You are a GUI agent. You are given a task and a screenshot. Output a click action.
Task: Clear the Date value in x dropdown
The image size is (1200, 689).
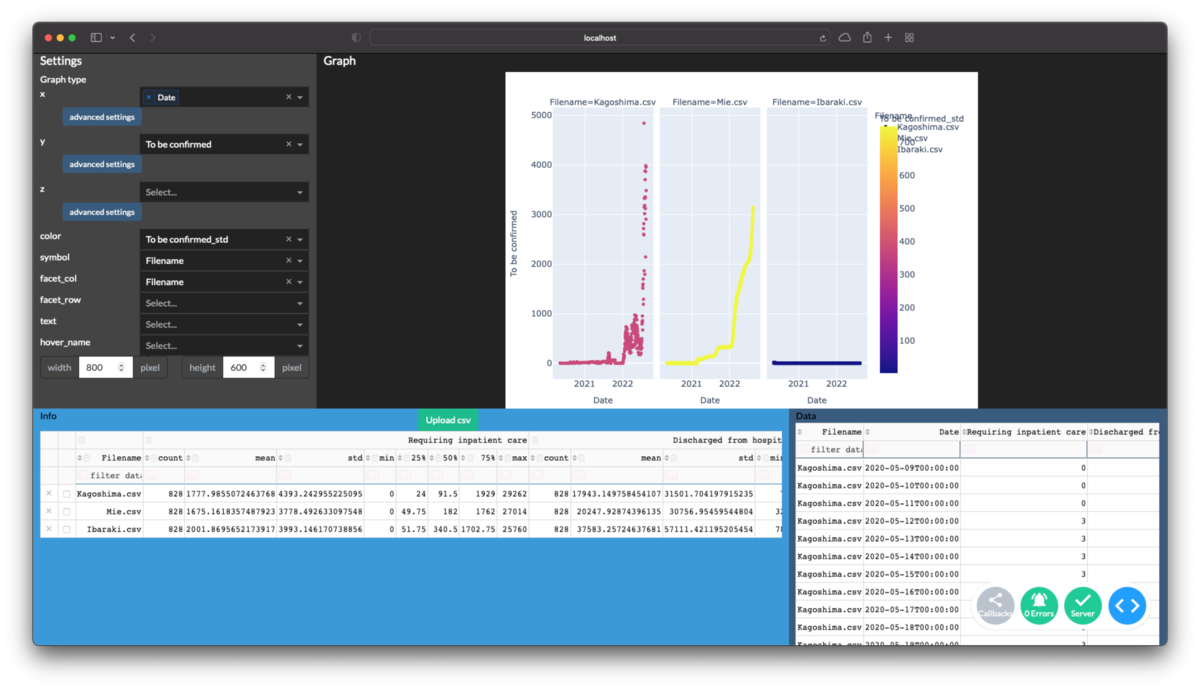pyautogui.click(x=149, y=97)
